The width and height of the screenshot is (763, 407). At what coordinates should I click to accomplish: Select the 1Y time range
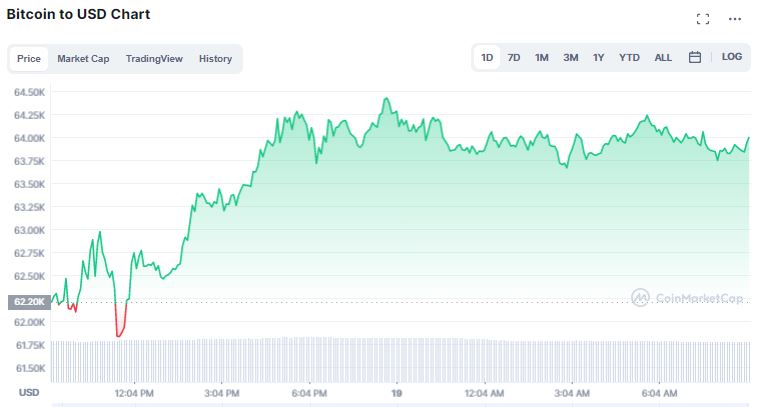pyautogui.click(x=599, y=57)
